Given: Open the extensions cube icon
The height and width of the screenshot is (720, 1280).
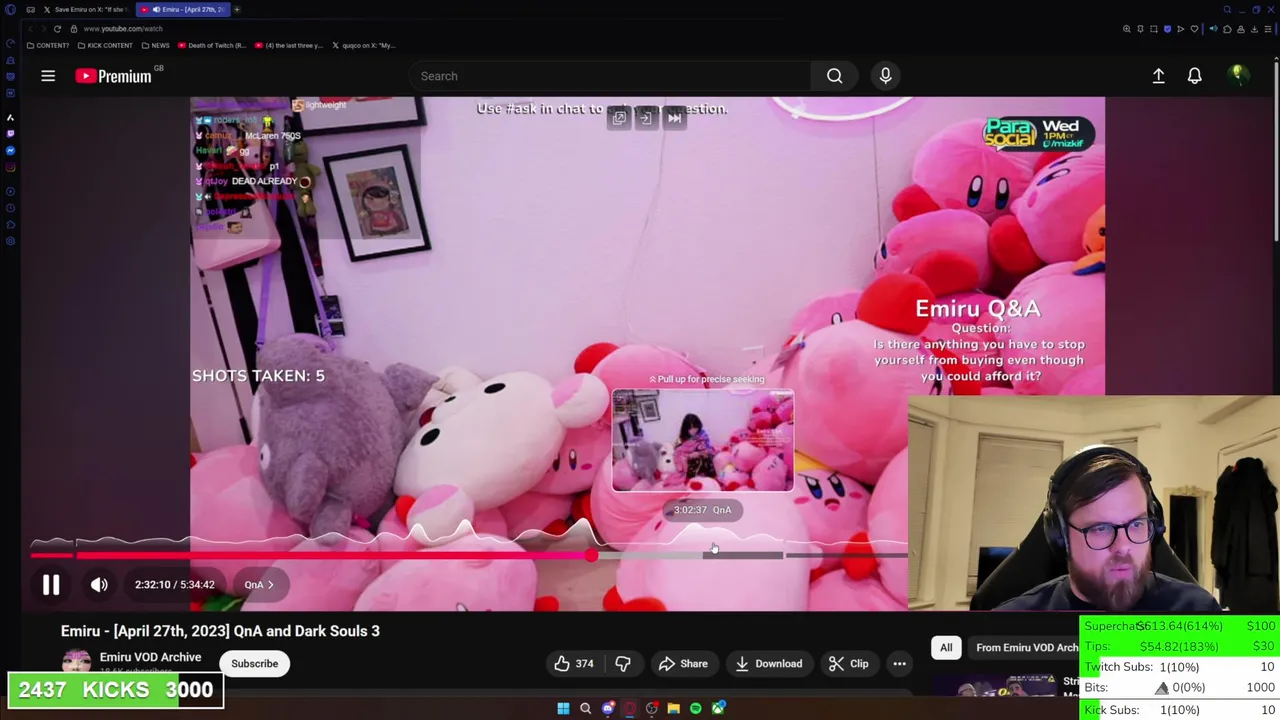Looking at the screenshot, I should click(x=1227, y=29).
